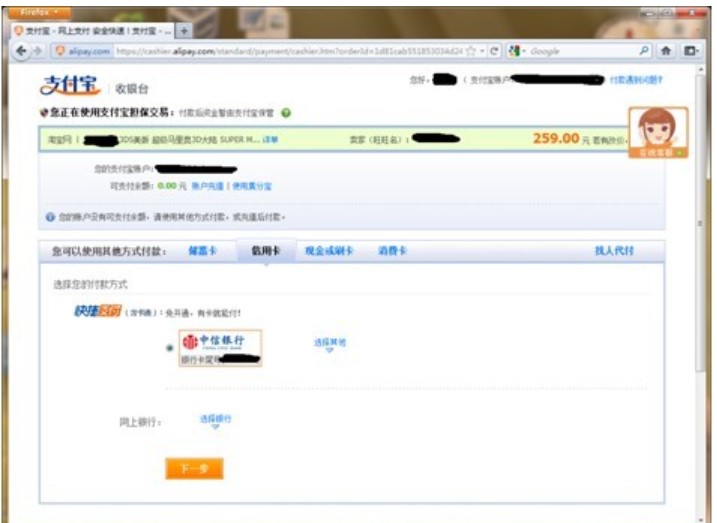Viewport: 717px width, 523px height.
Task: Click the blue info icon beside balance notice
Action: 50,217
